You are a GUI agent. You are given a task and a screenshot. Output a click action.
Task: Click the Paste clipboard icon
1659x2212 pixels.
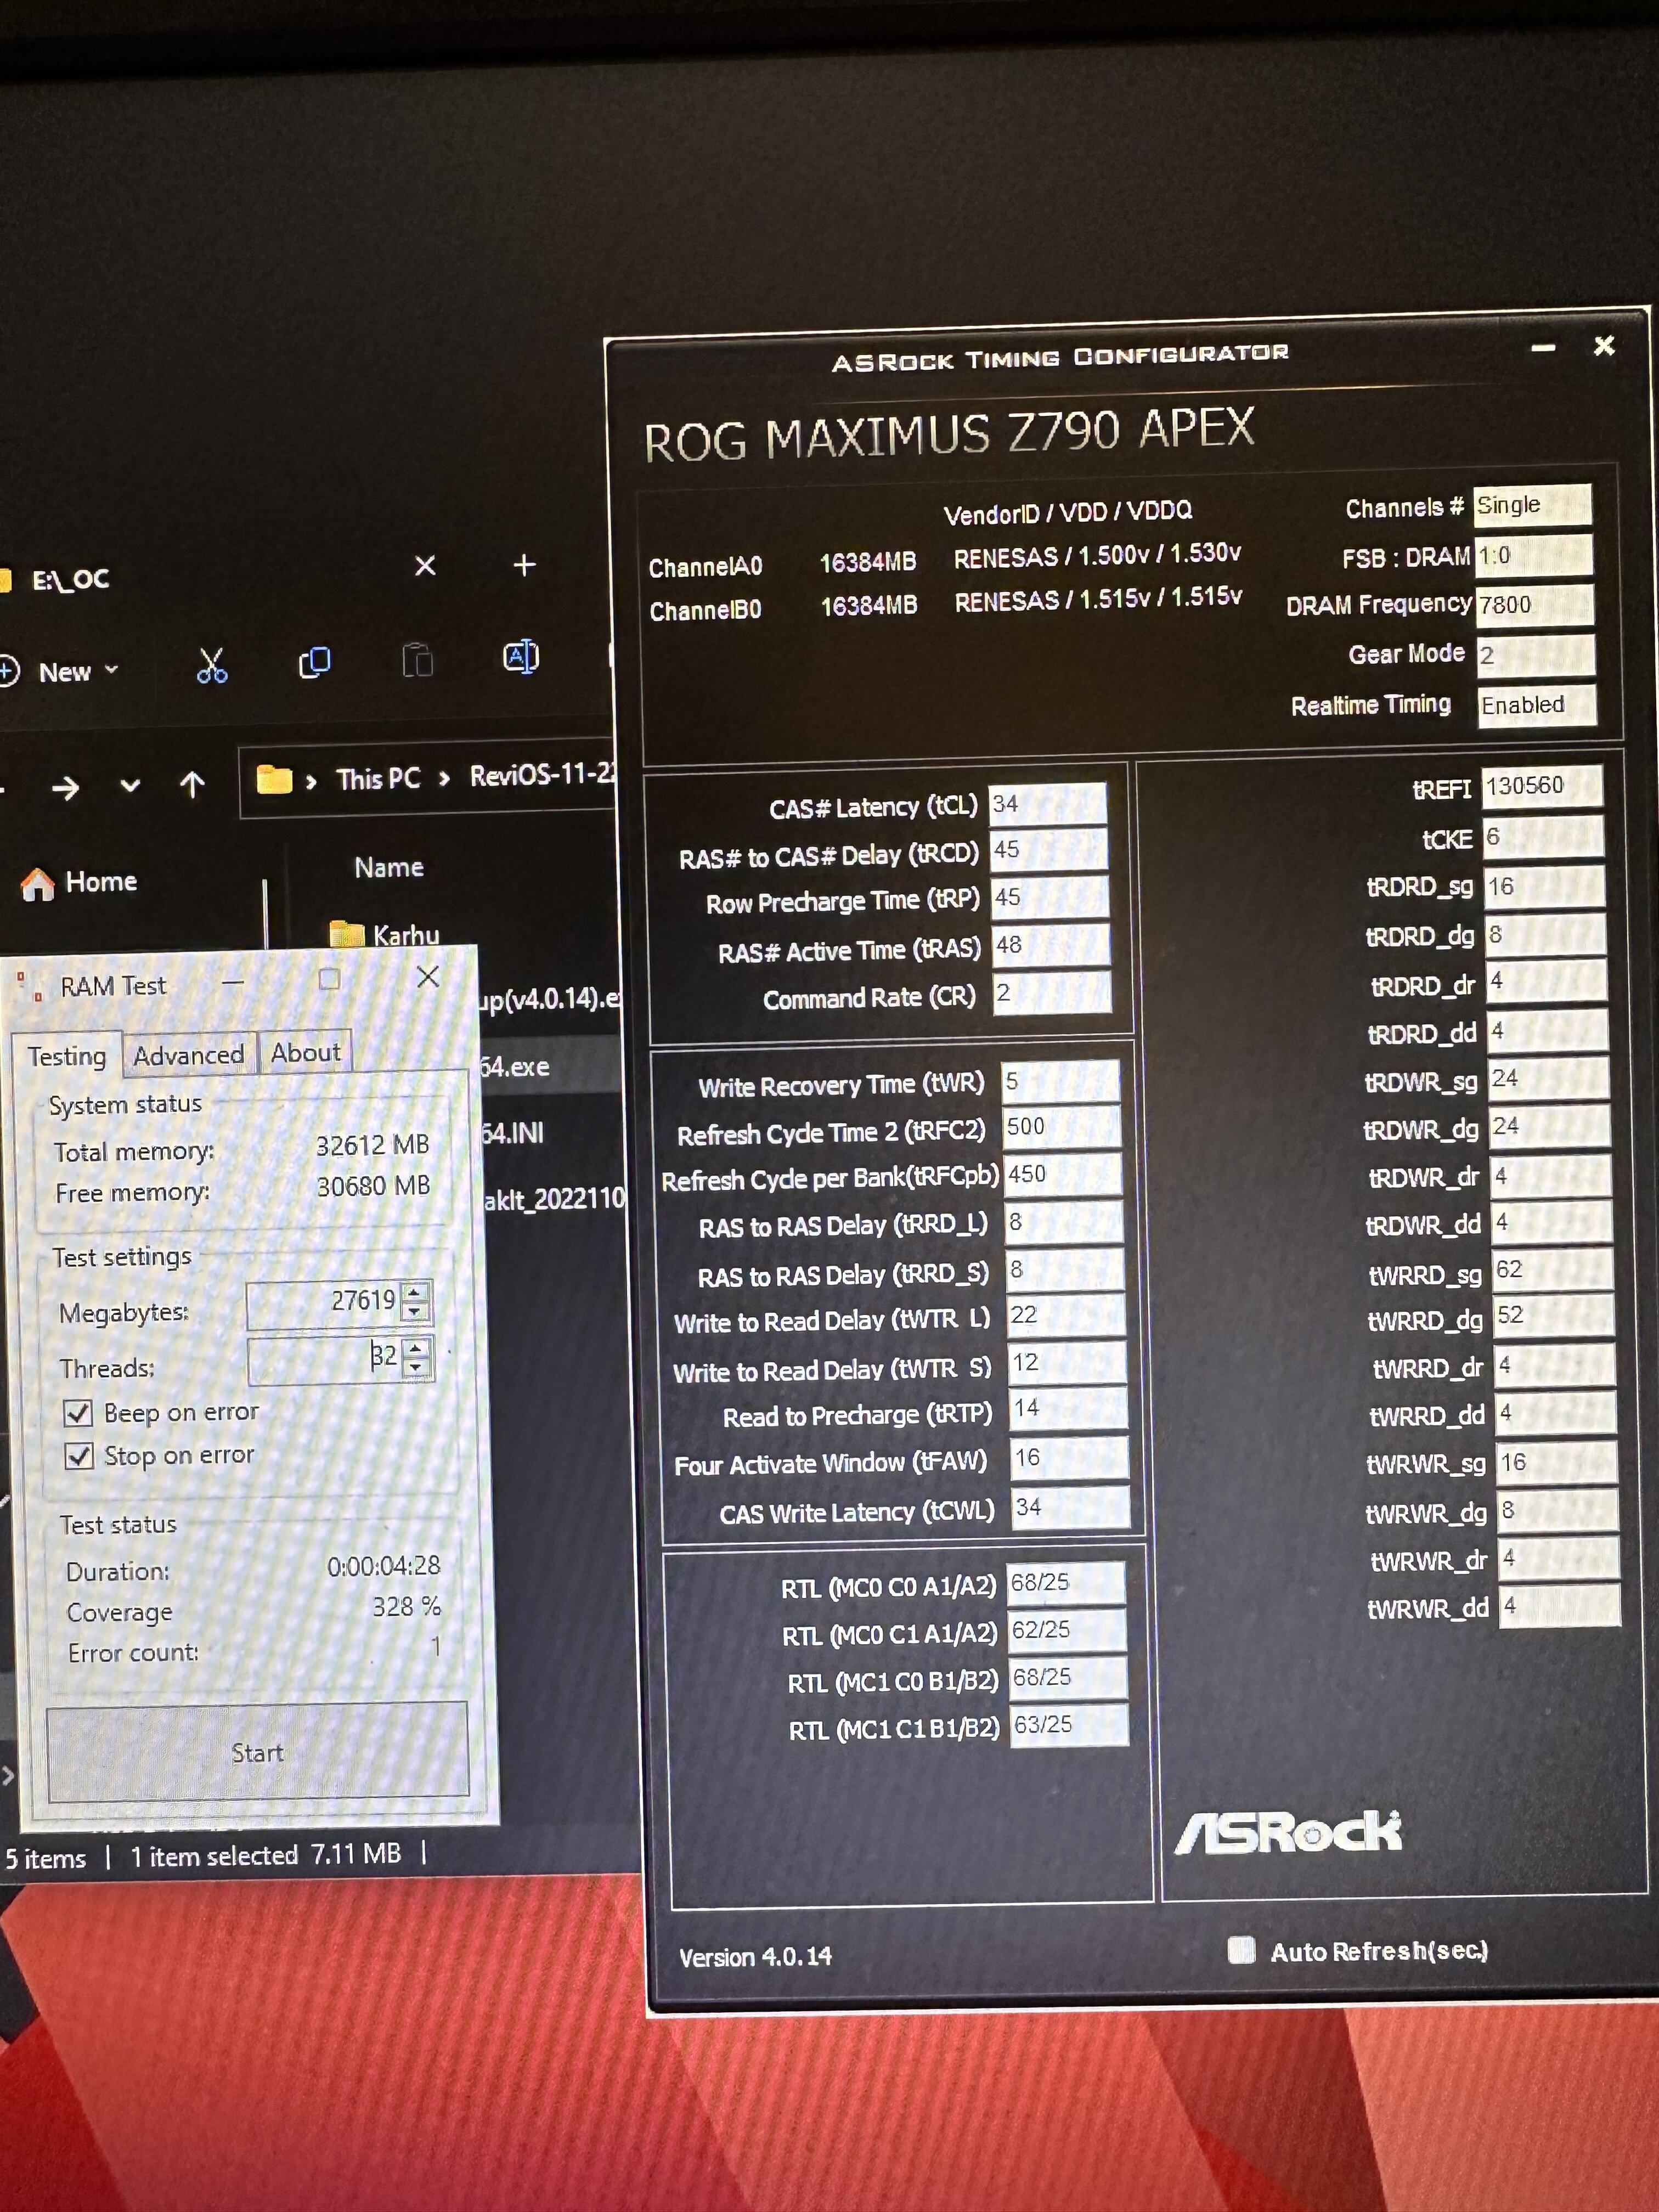[x=417, y=660]
